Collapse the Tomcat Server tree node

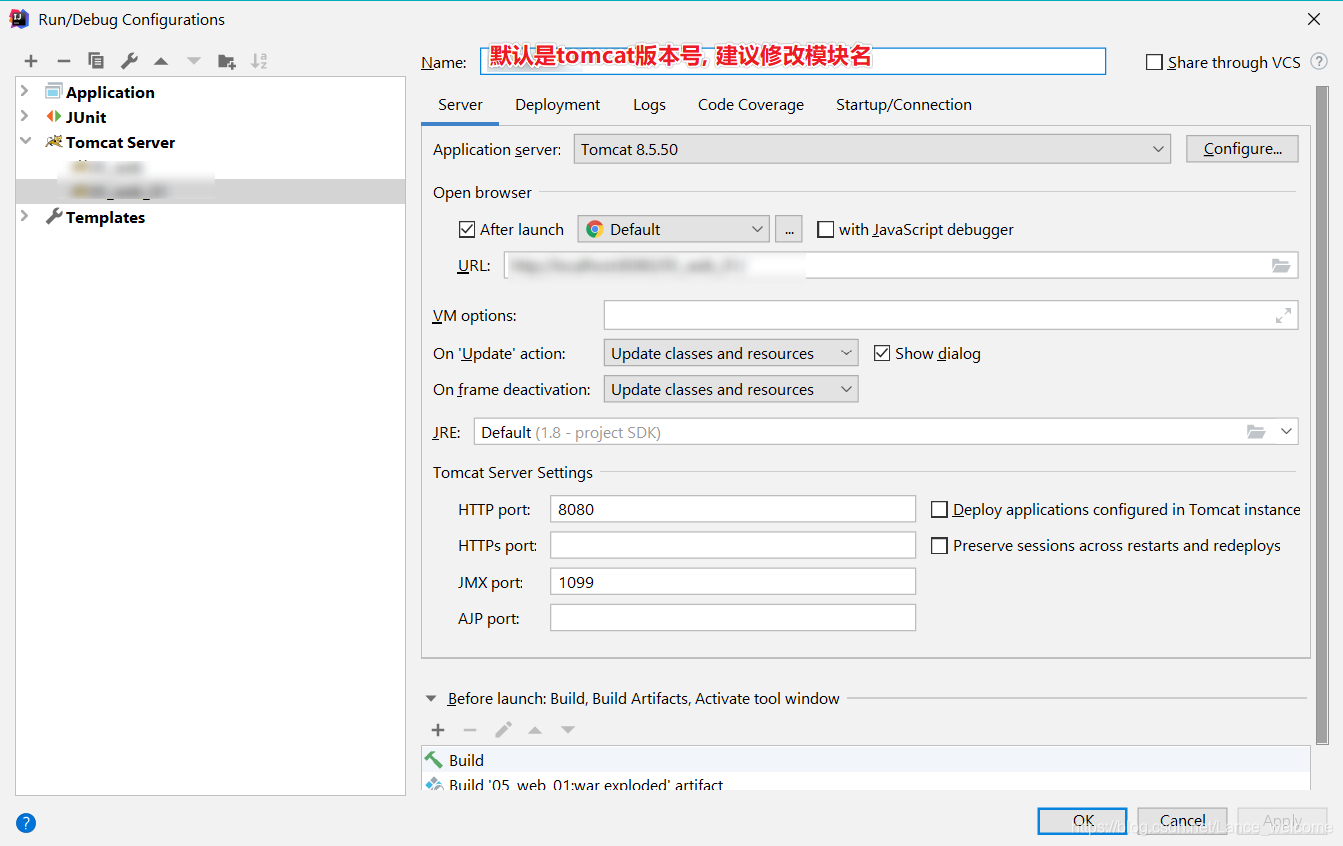point(25,142)
